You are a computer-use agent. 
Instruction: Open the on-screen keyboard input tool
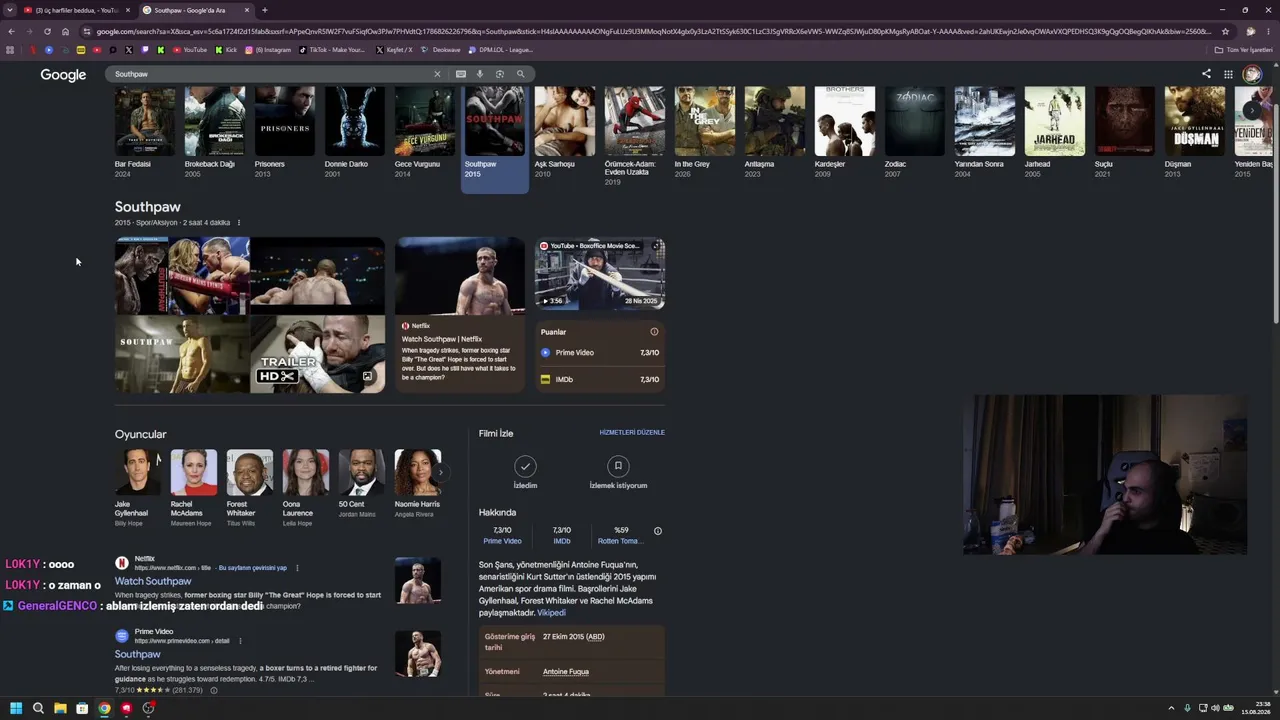click(x=461, y=74)
